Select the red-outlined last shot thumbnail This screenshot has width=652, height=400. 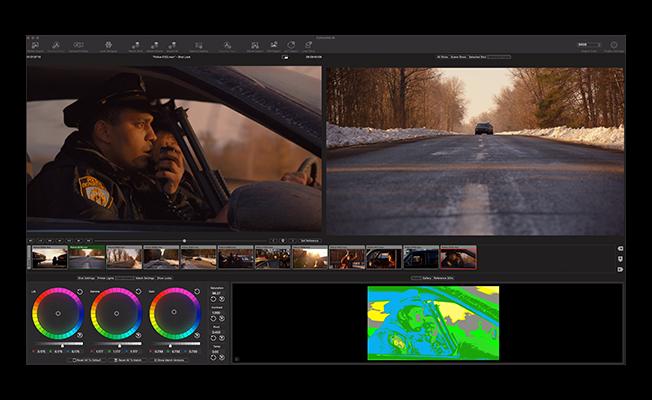(458, 257)
